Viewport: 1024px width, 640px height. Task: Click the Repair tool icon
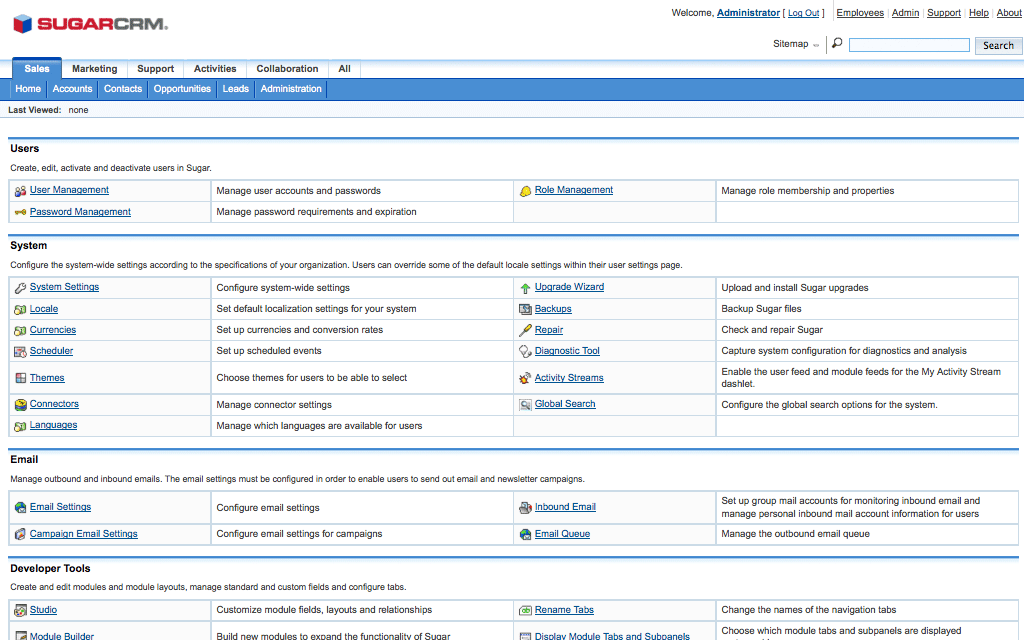[525, 330]
